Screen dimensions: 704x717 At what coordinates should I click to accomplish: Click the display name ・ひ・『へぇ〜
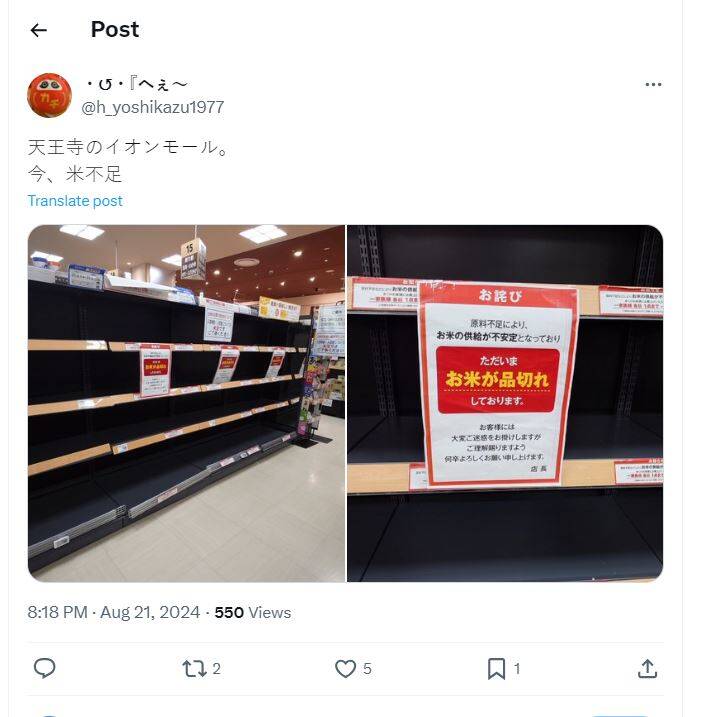[137, 85]
